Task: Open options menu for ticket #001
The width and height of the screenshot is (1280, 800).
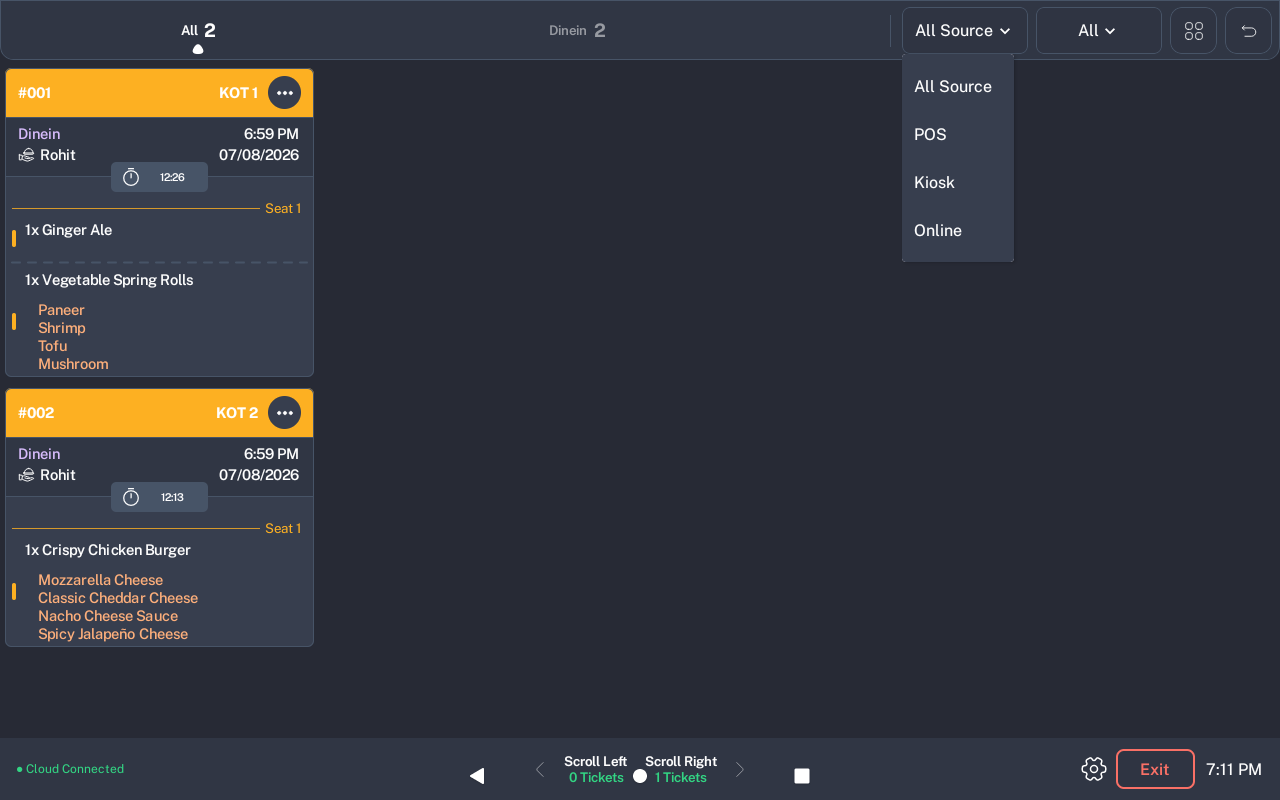Action: point(285,93)
